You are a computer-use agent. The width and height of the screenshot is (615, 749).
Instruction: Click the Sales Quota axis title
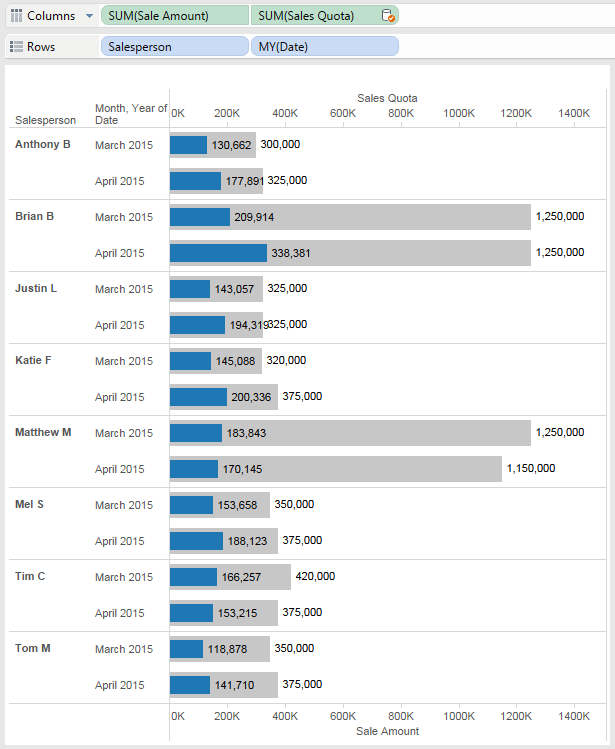point(387,98)
